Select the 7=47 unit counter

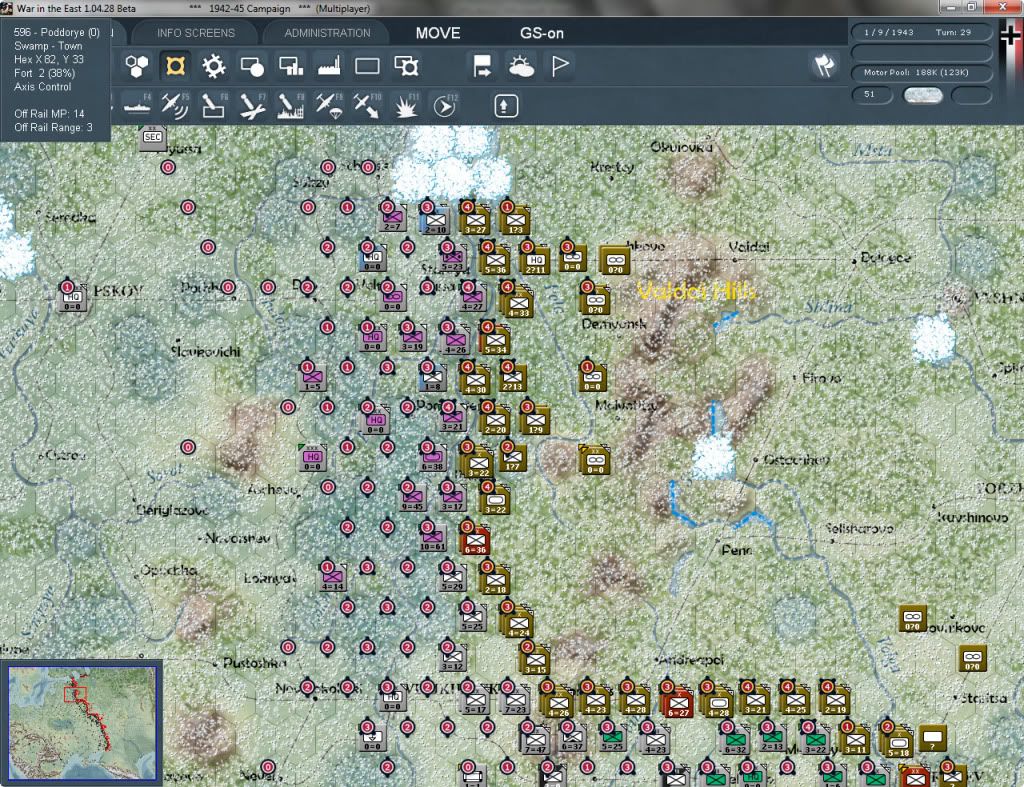(x=536, y=739)
